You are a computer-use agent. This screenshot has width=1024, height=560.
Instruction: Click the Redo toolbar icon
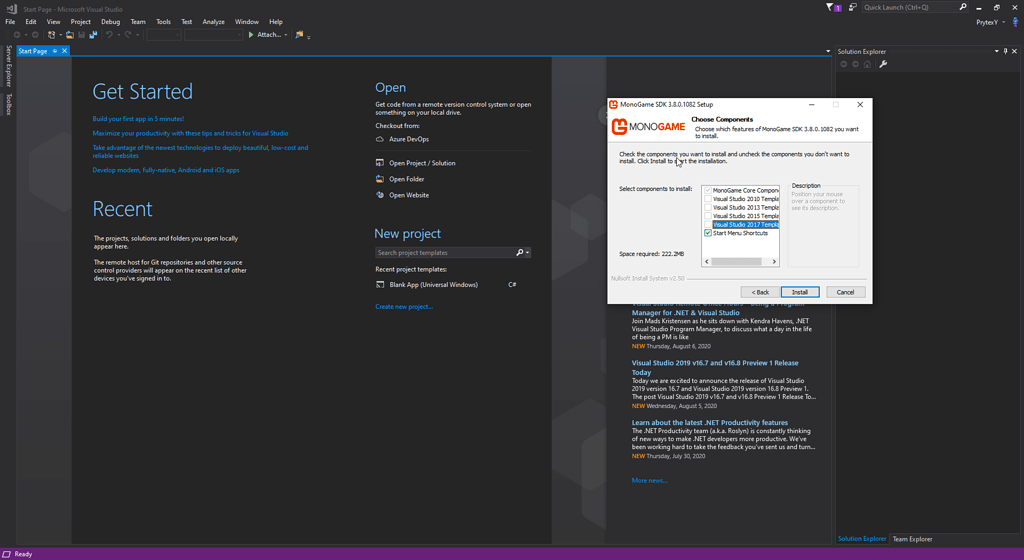(128, 35)
